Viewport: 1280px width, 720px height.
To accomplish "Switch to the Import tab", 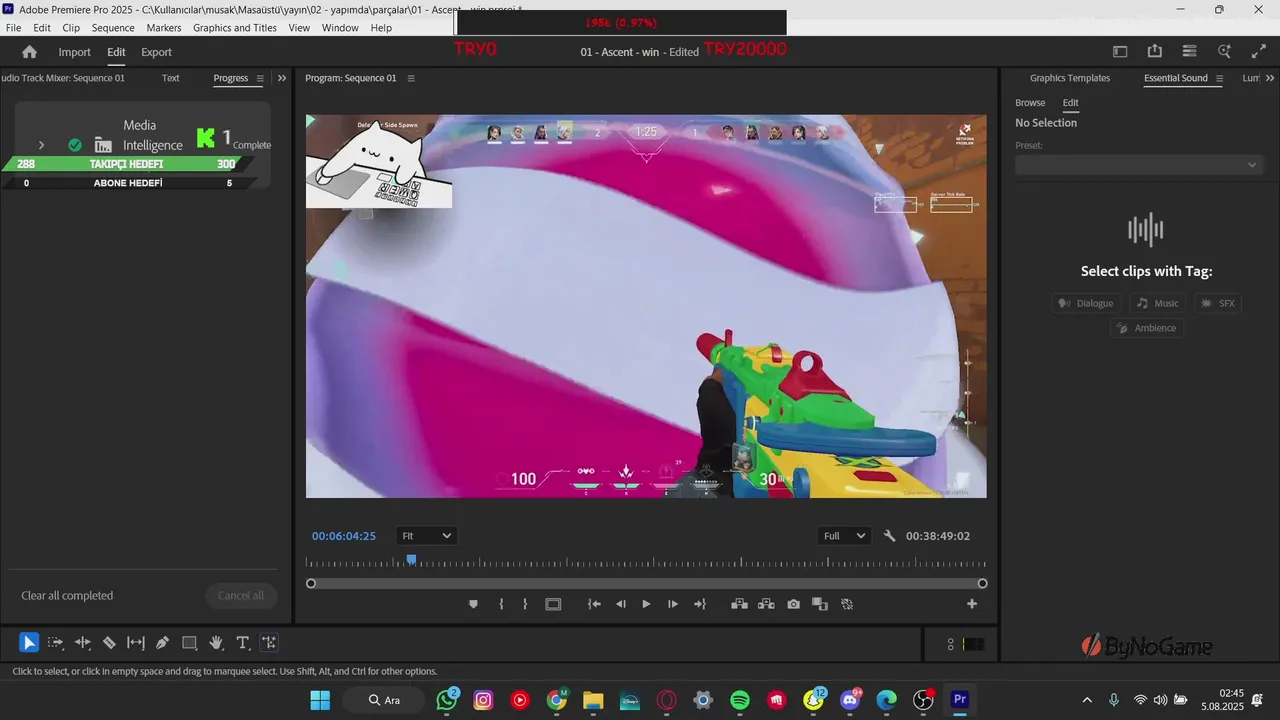I will [74, 52].
